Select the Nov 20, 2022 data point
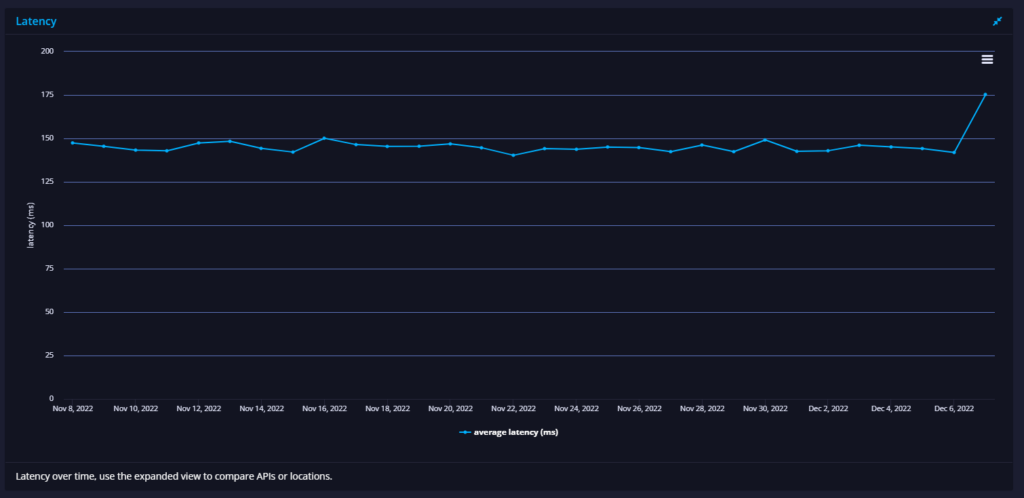 click(x=450, y=144)
